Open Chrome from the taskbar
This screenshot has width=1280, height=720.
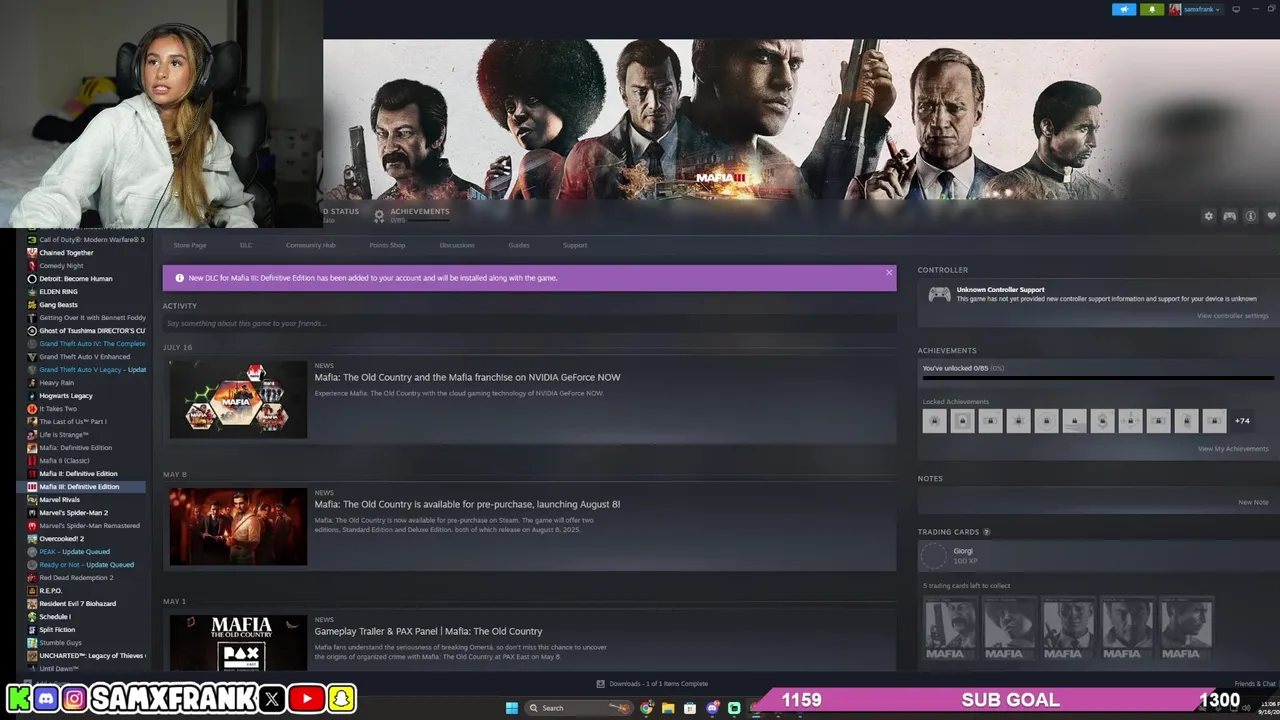(x=646, y=708)
